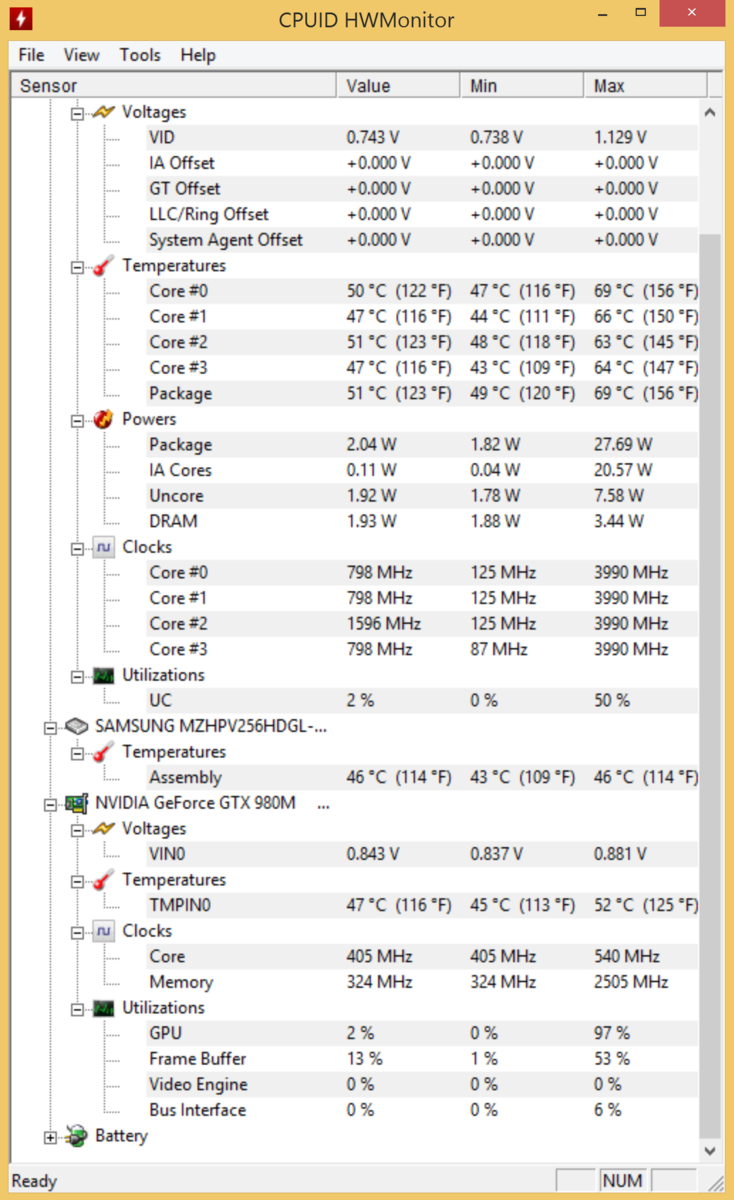Click the flame icon next to Powers
Image resolution: width=734 pixels, height=1200 pixels.
(x=104, y=419)
